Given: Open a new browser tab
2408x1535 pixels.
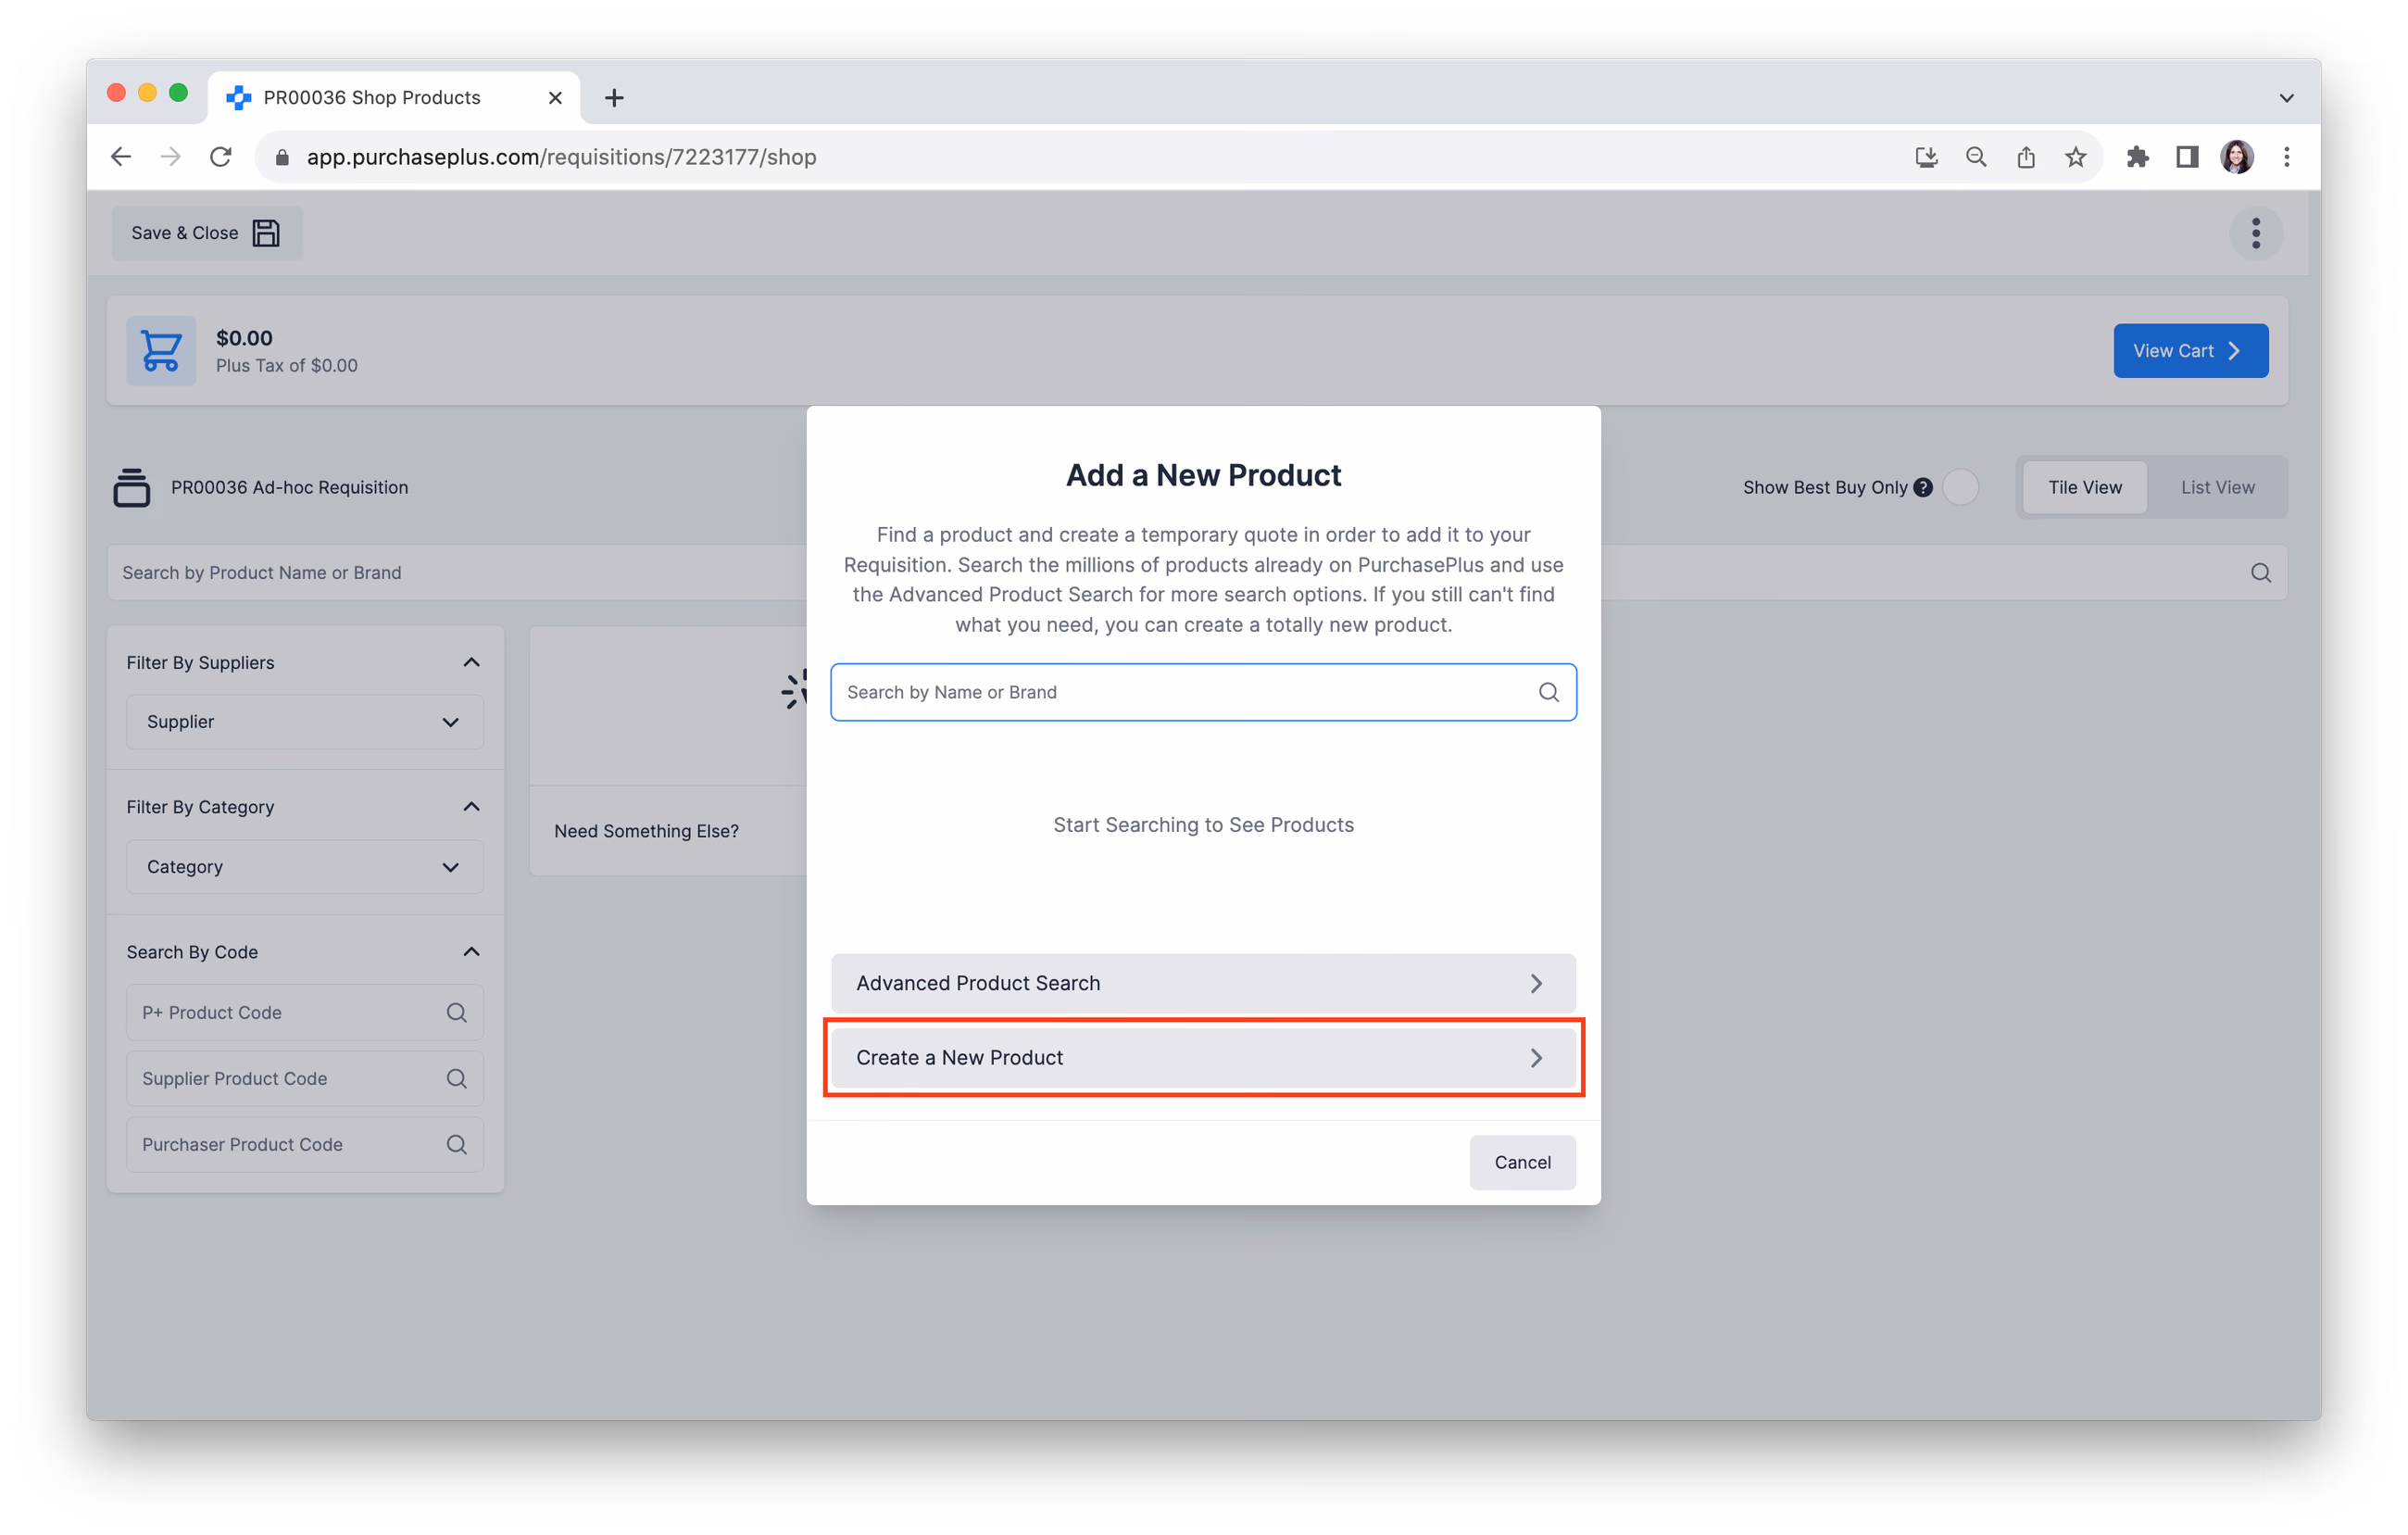Looking at the screenshot, I should [614, 97].
